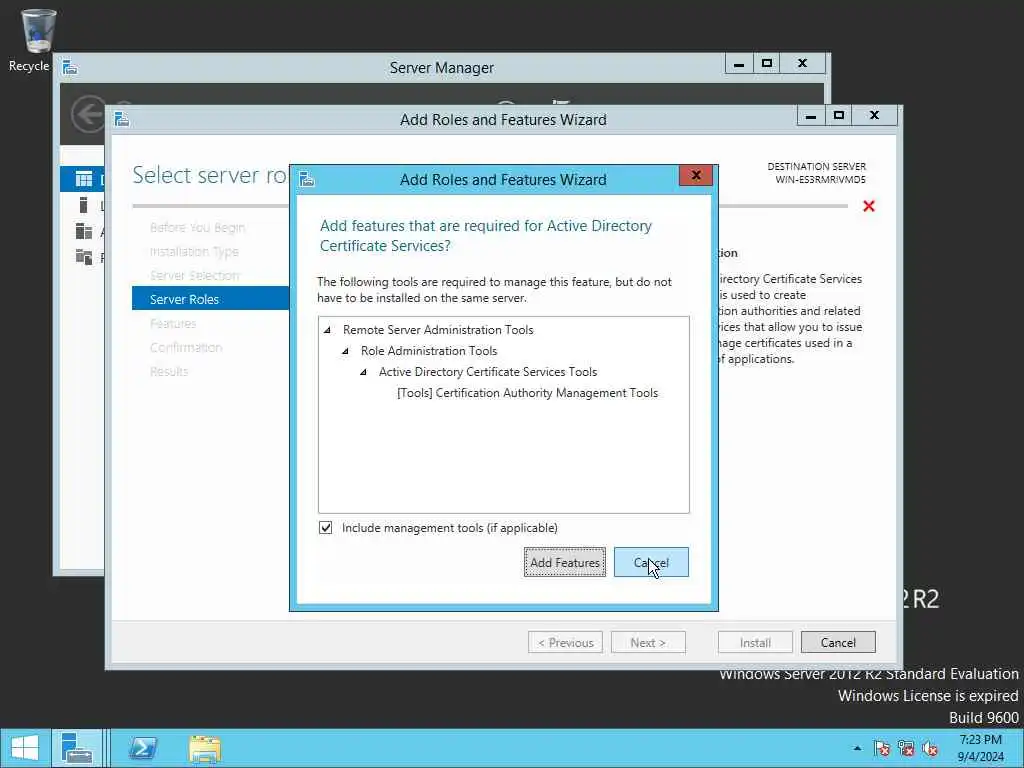
Task: Click the volume speaker tray icon
Action: [930, 748]
